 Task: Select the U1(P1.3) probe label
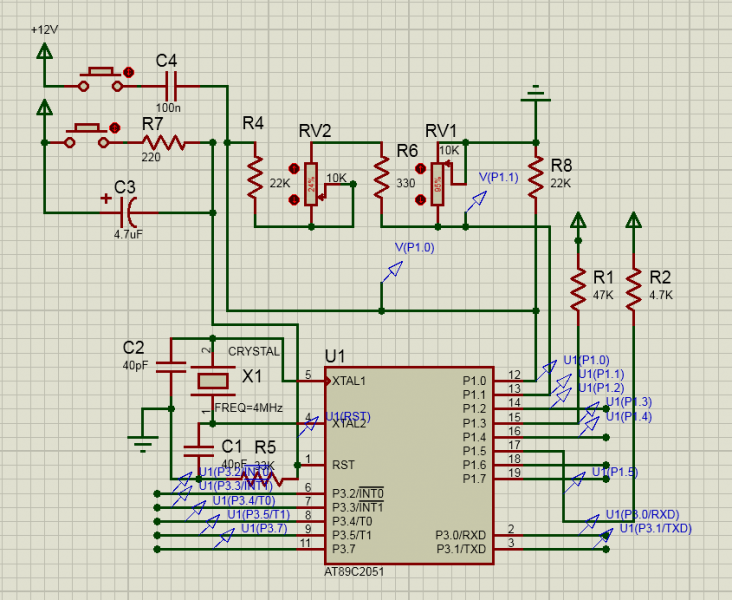click(x=629, y=402)
